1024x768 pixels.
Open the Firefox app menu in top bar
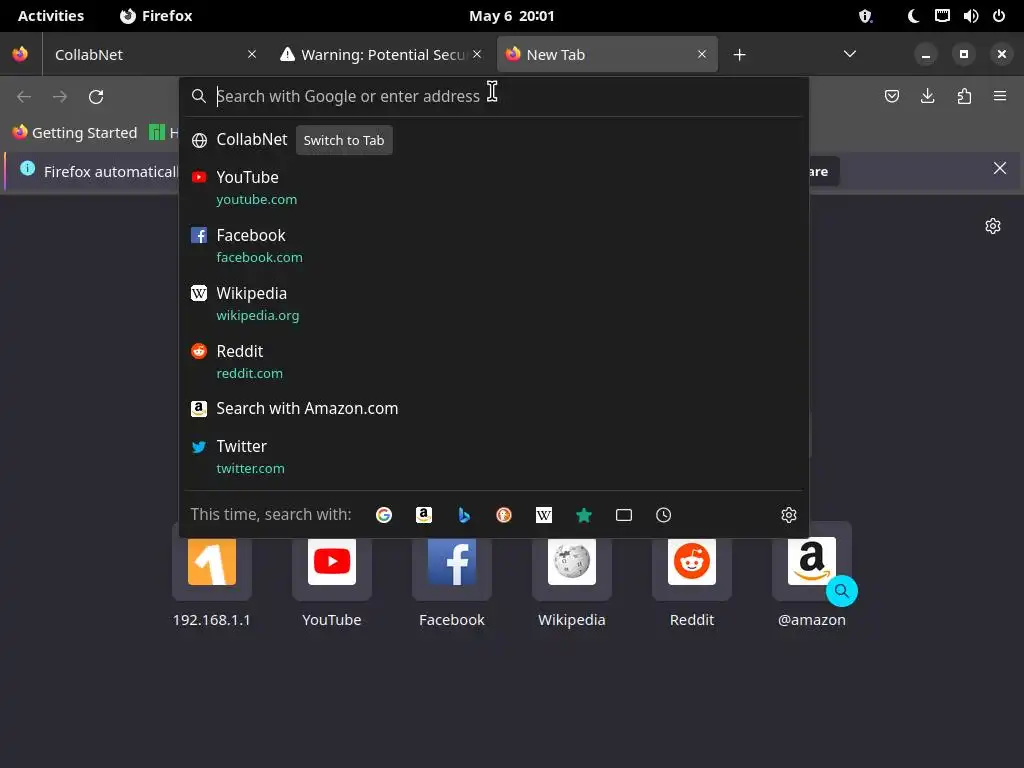point(156,16)
